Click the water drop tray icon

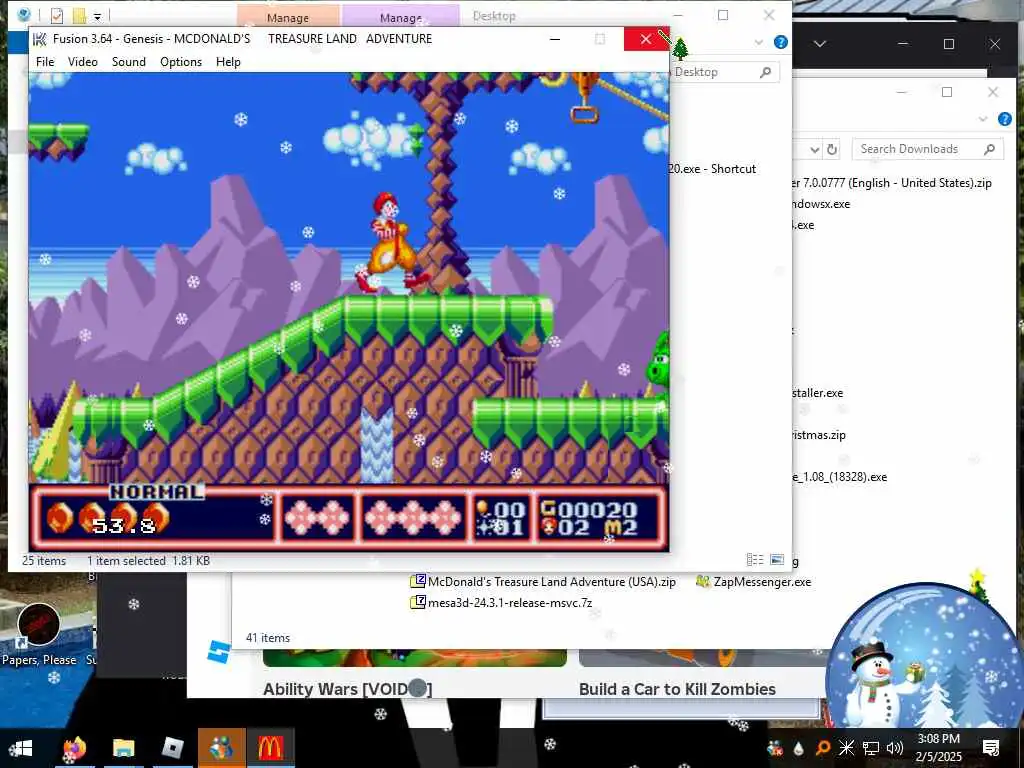click(799, 749)
